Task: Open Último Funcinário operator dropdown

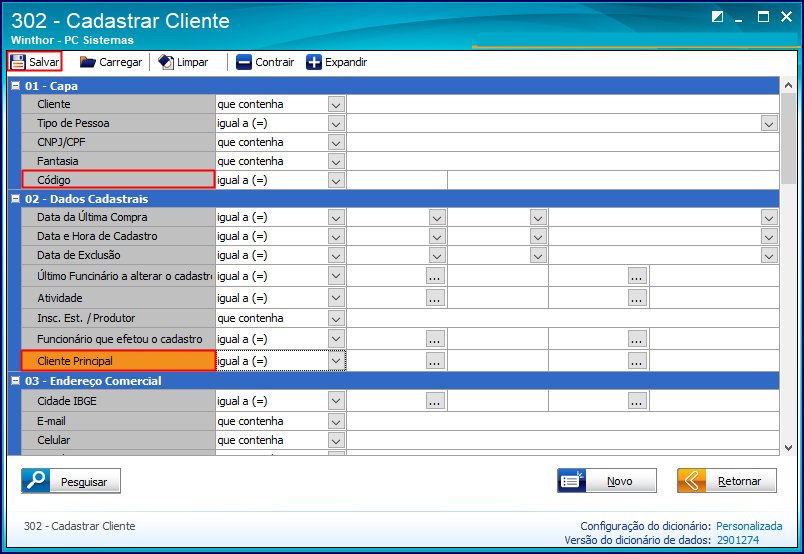Action: point(336,276)
